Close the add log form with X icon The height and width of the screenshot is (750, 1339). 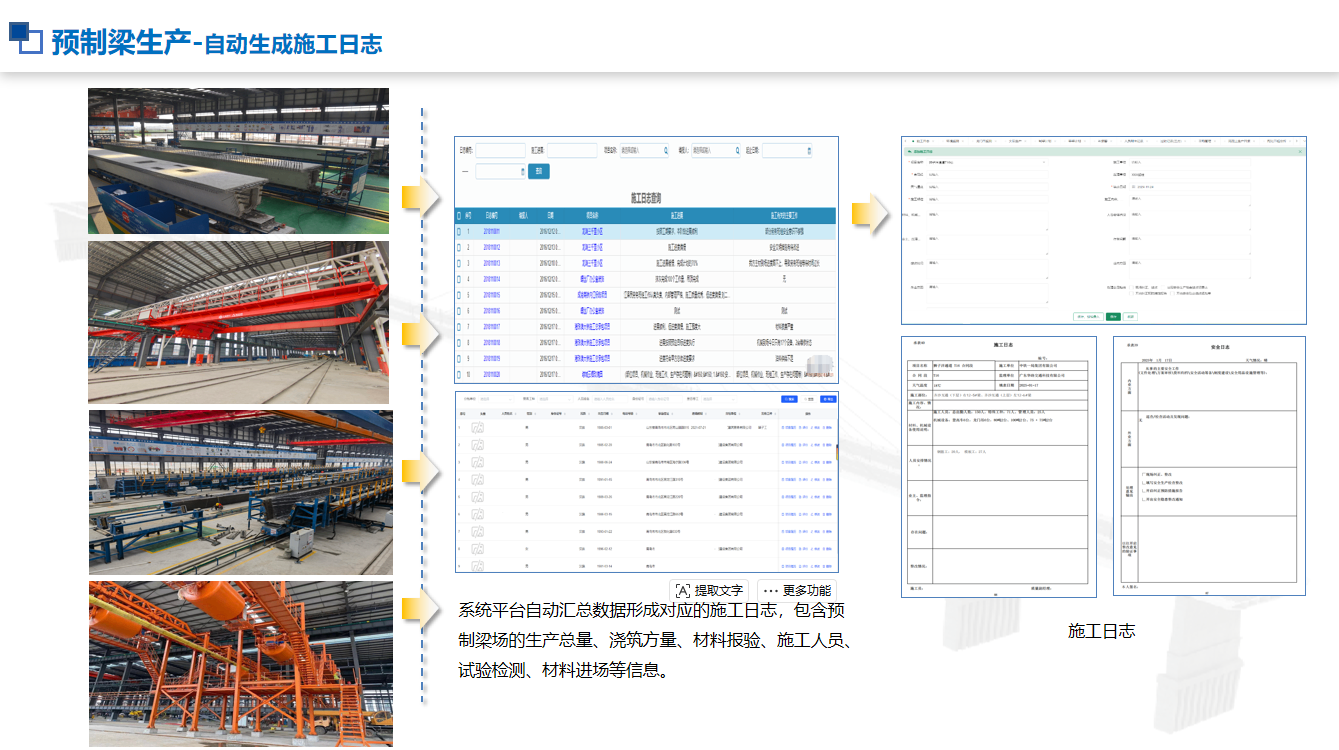click(x=1300, y=151)
